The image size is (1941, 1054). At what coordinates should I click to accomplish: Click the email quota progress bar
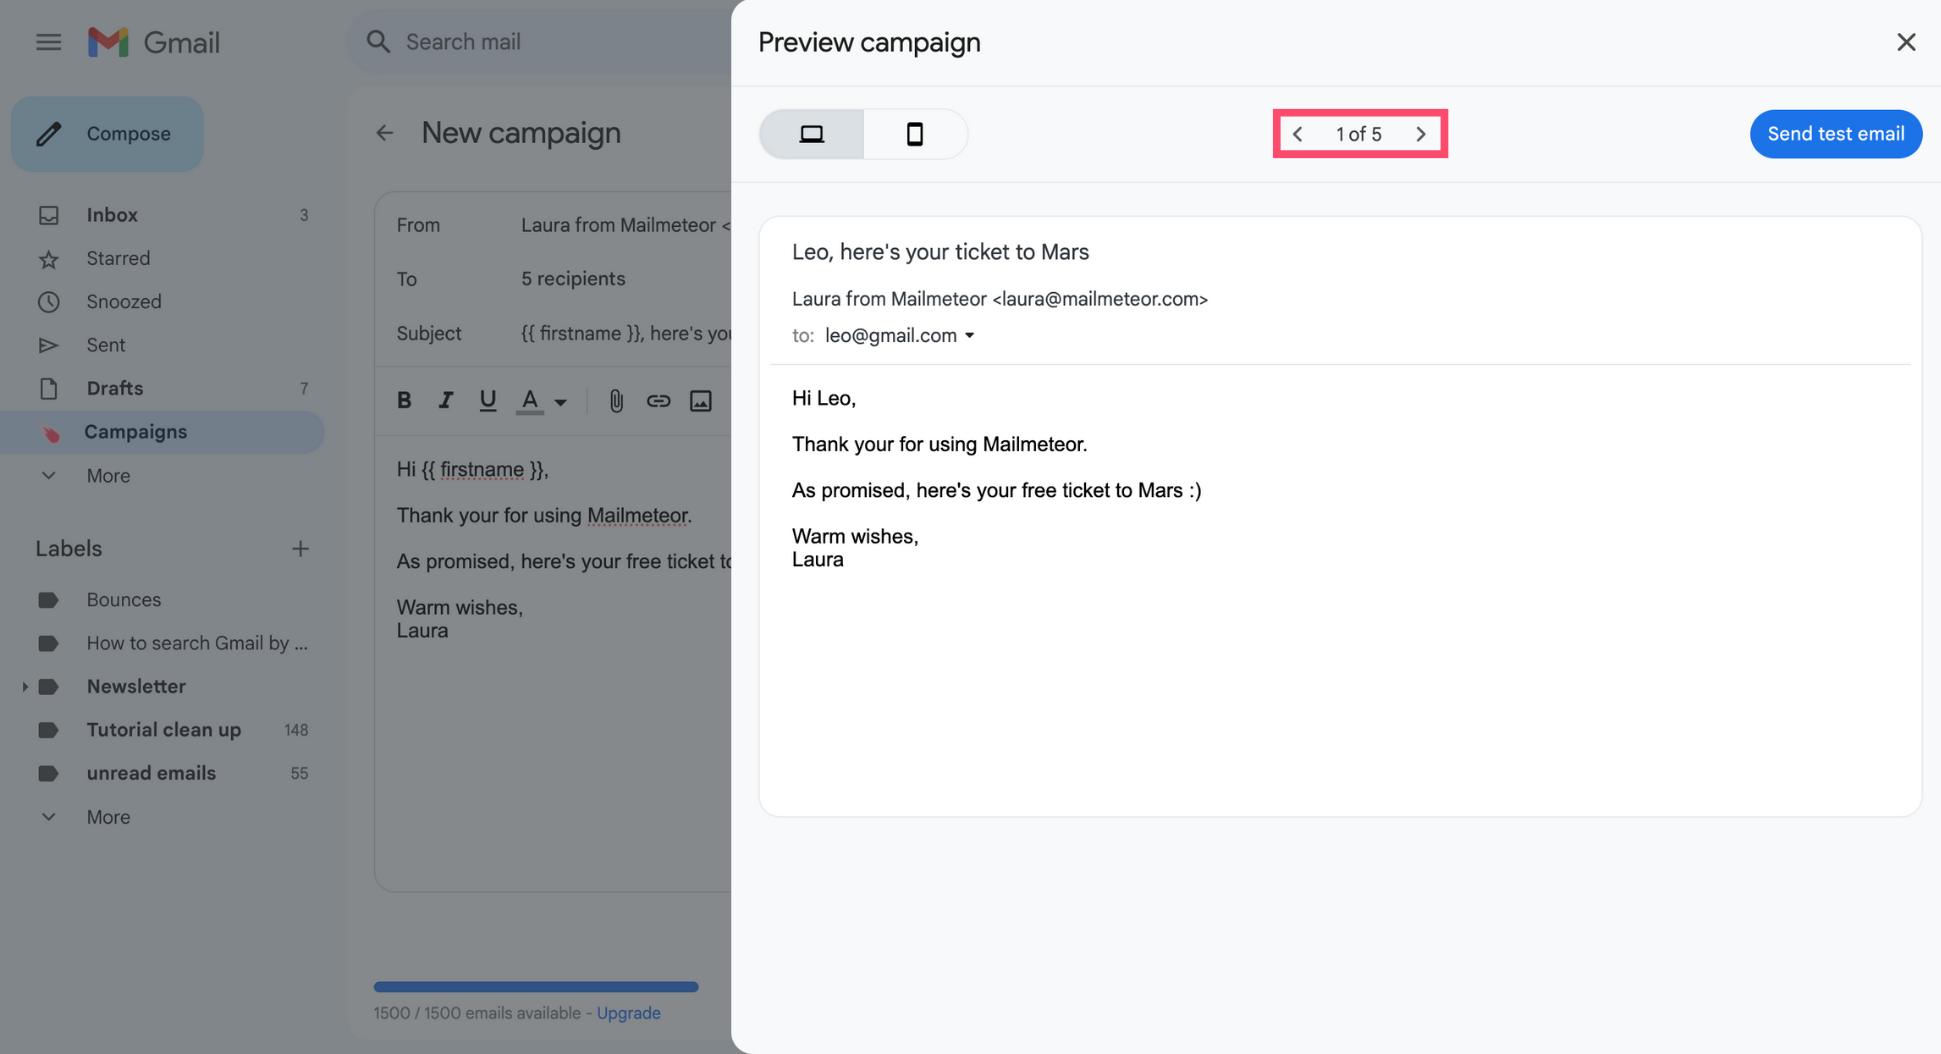click(x=536, y=987)
